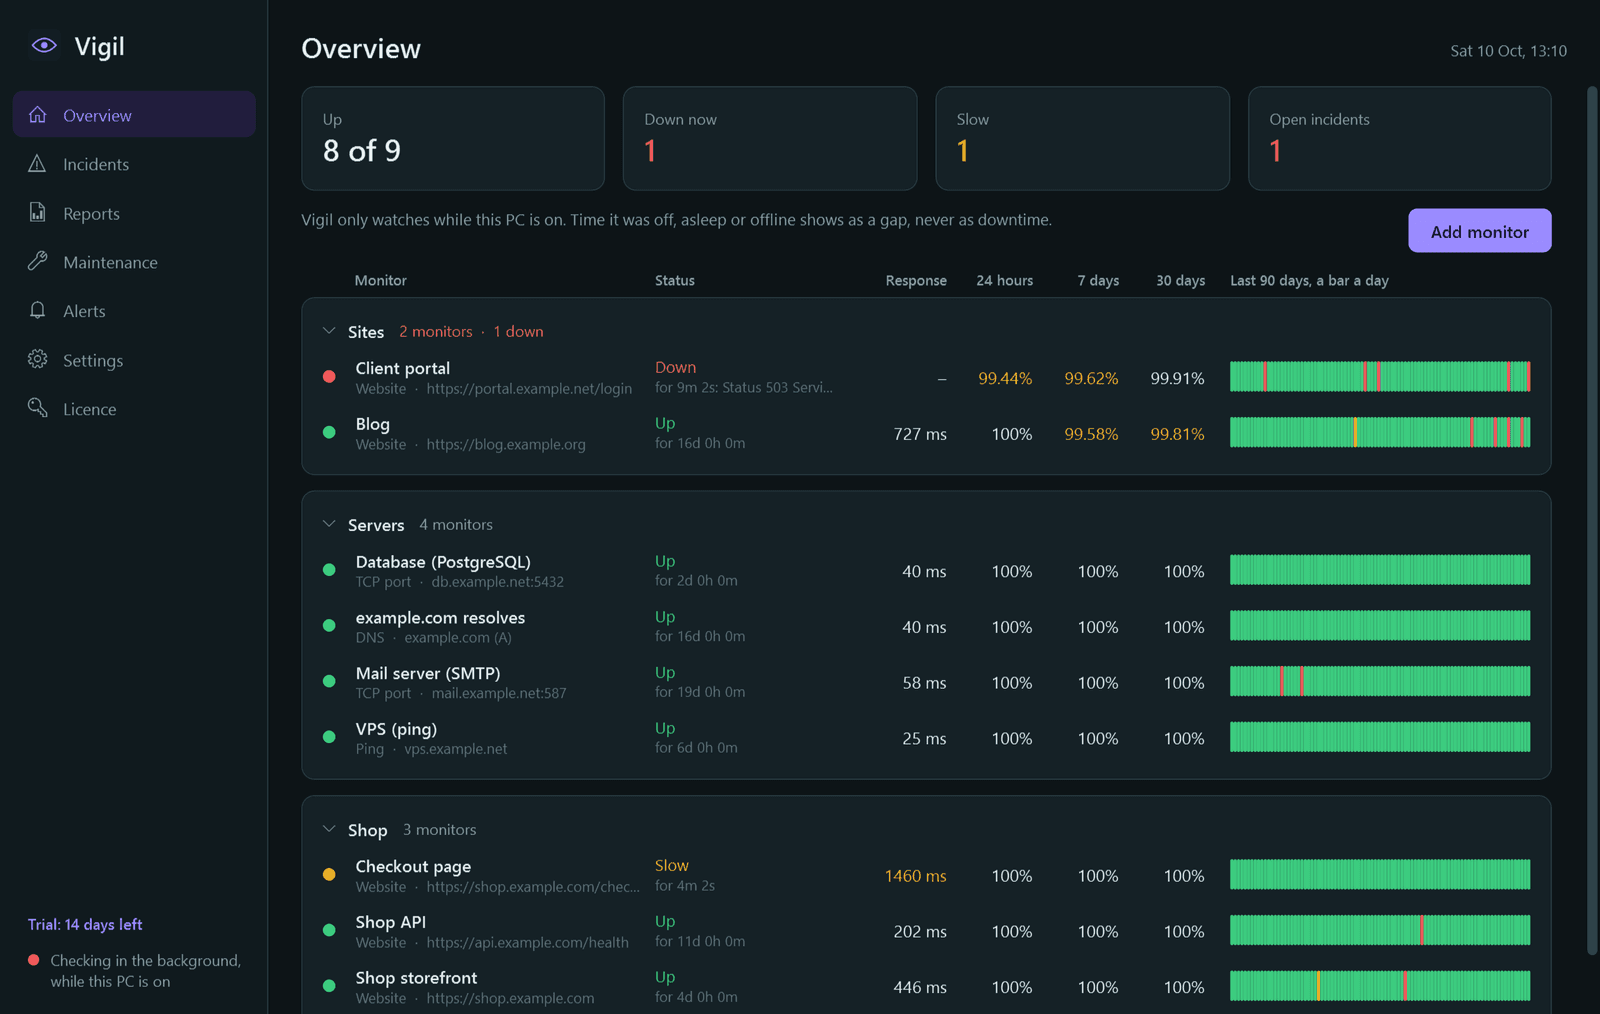The height and width of the screenshot is (1014, 1600).
Task: Click the amber status dot for Checkout page
Action: click(x=329, y=875)
